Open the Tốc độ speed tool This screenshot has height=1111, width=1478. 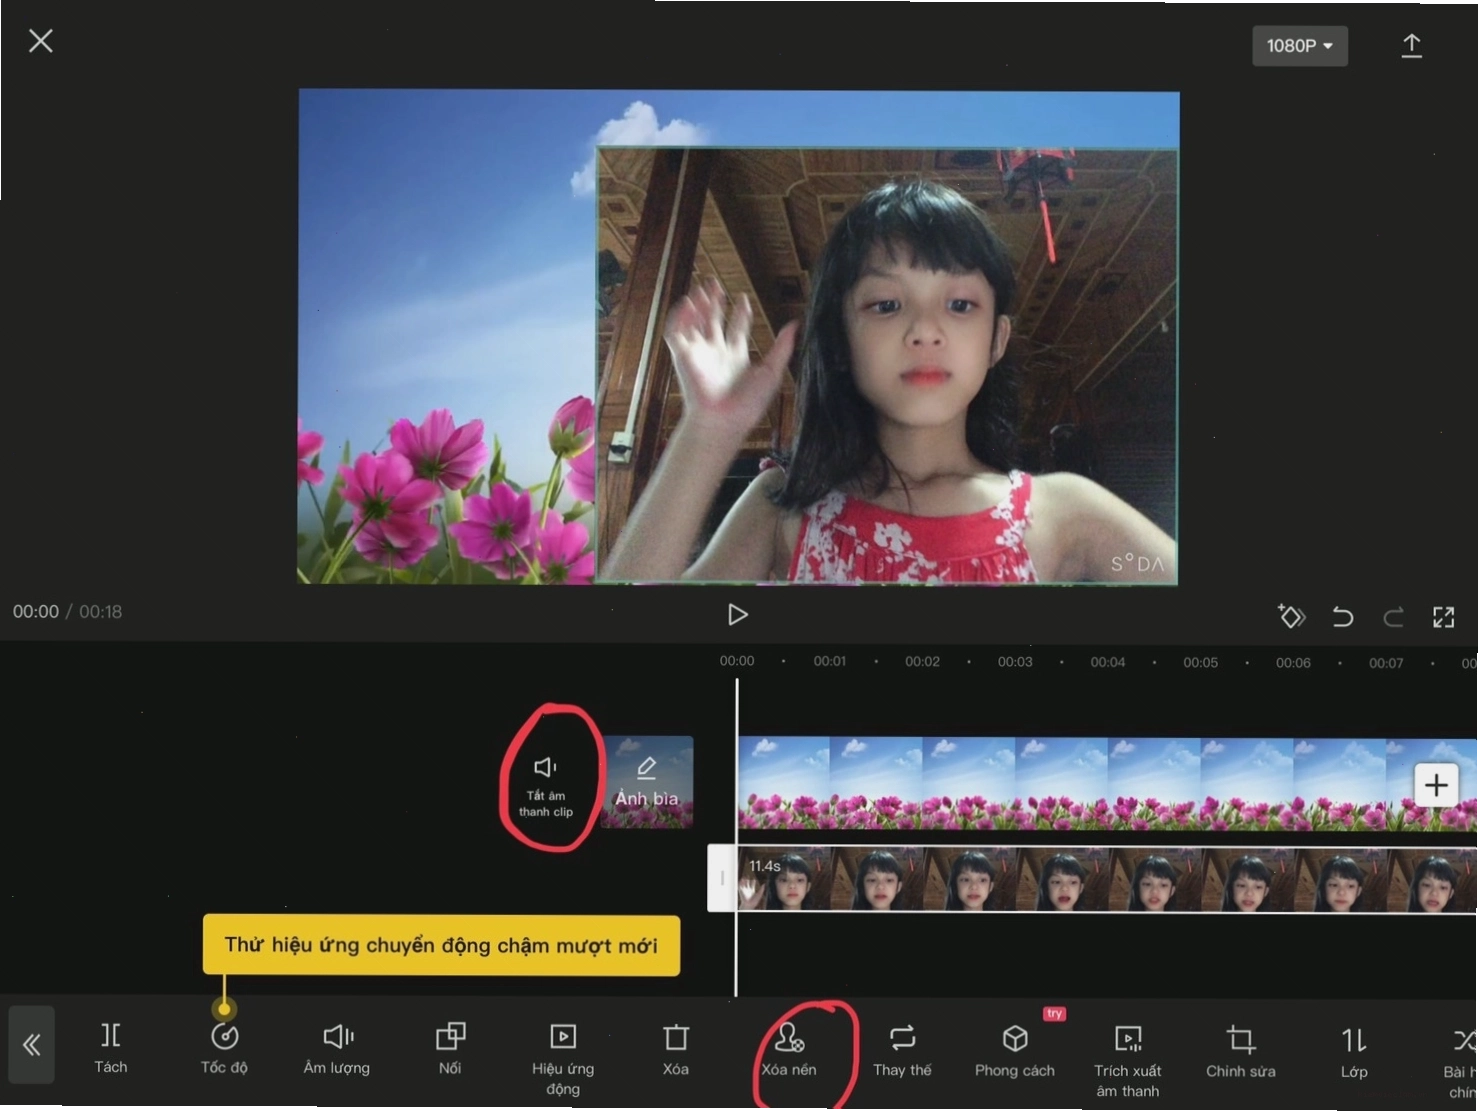(224, 1048)
